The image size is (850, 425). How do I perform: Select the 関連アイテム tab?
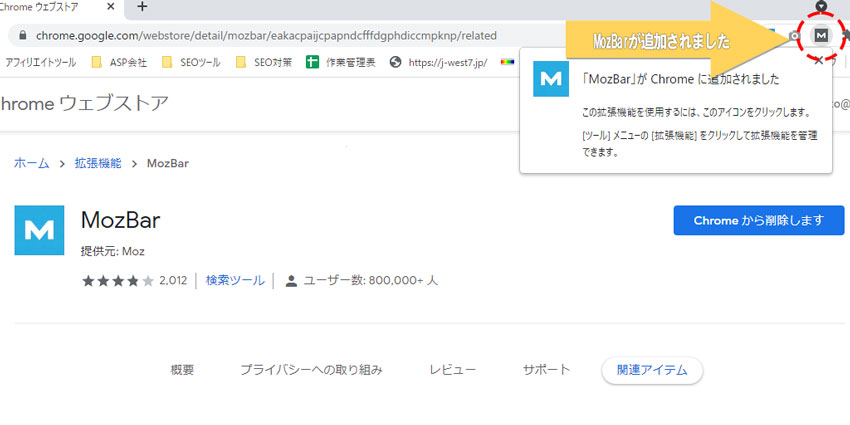(x=652, y=371)
